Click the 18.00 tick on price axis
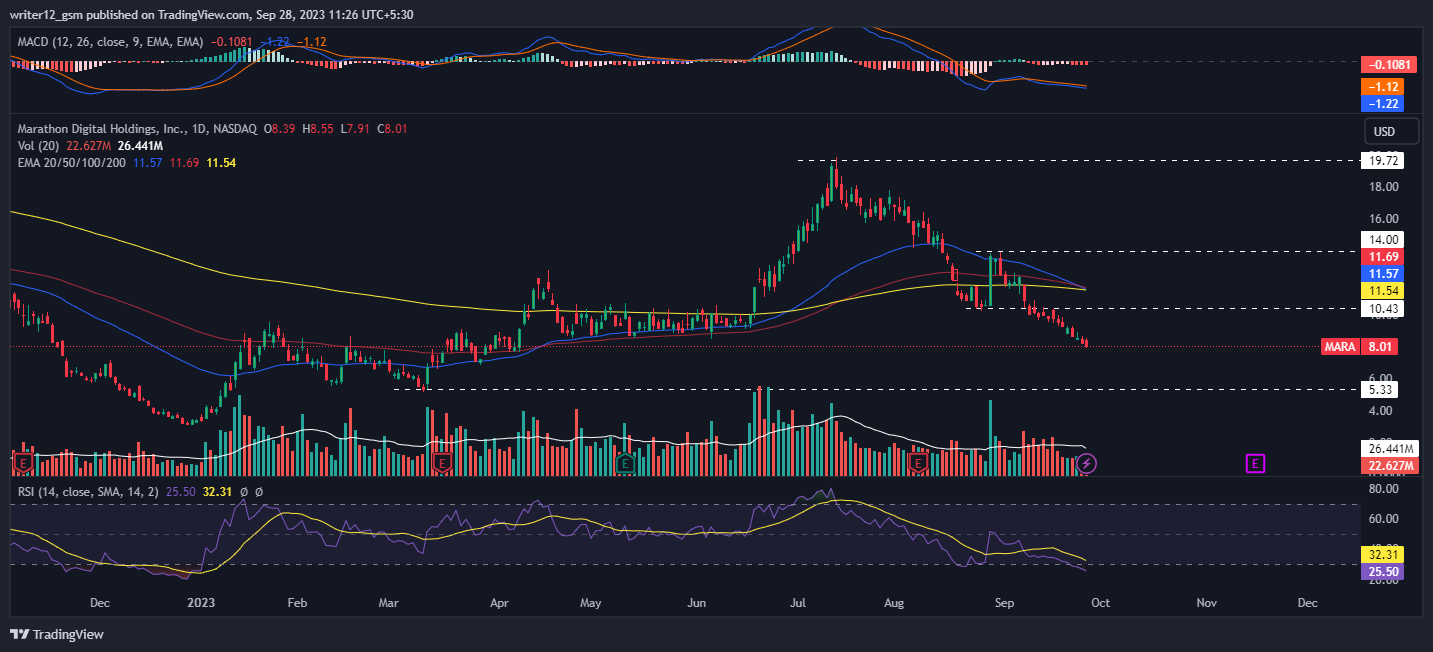This screenshot has height=652, width=1433. coord(1384,187)
